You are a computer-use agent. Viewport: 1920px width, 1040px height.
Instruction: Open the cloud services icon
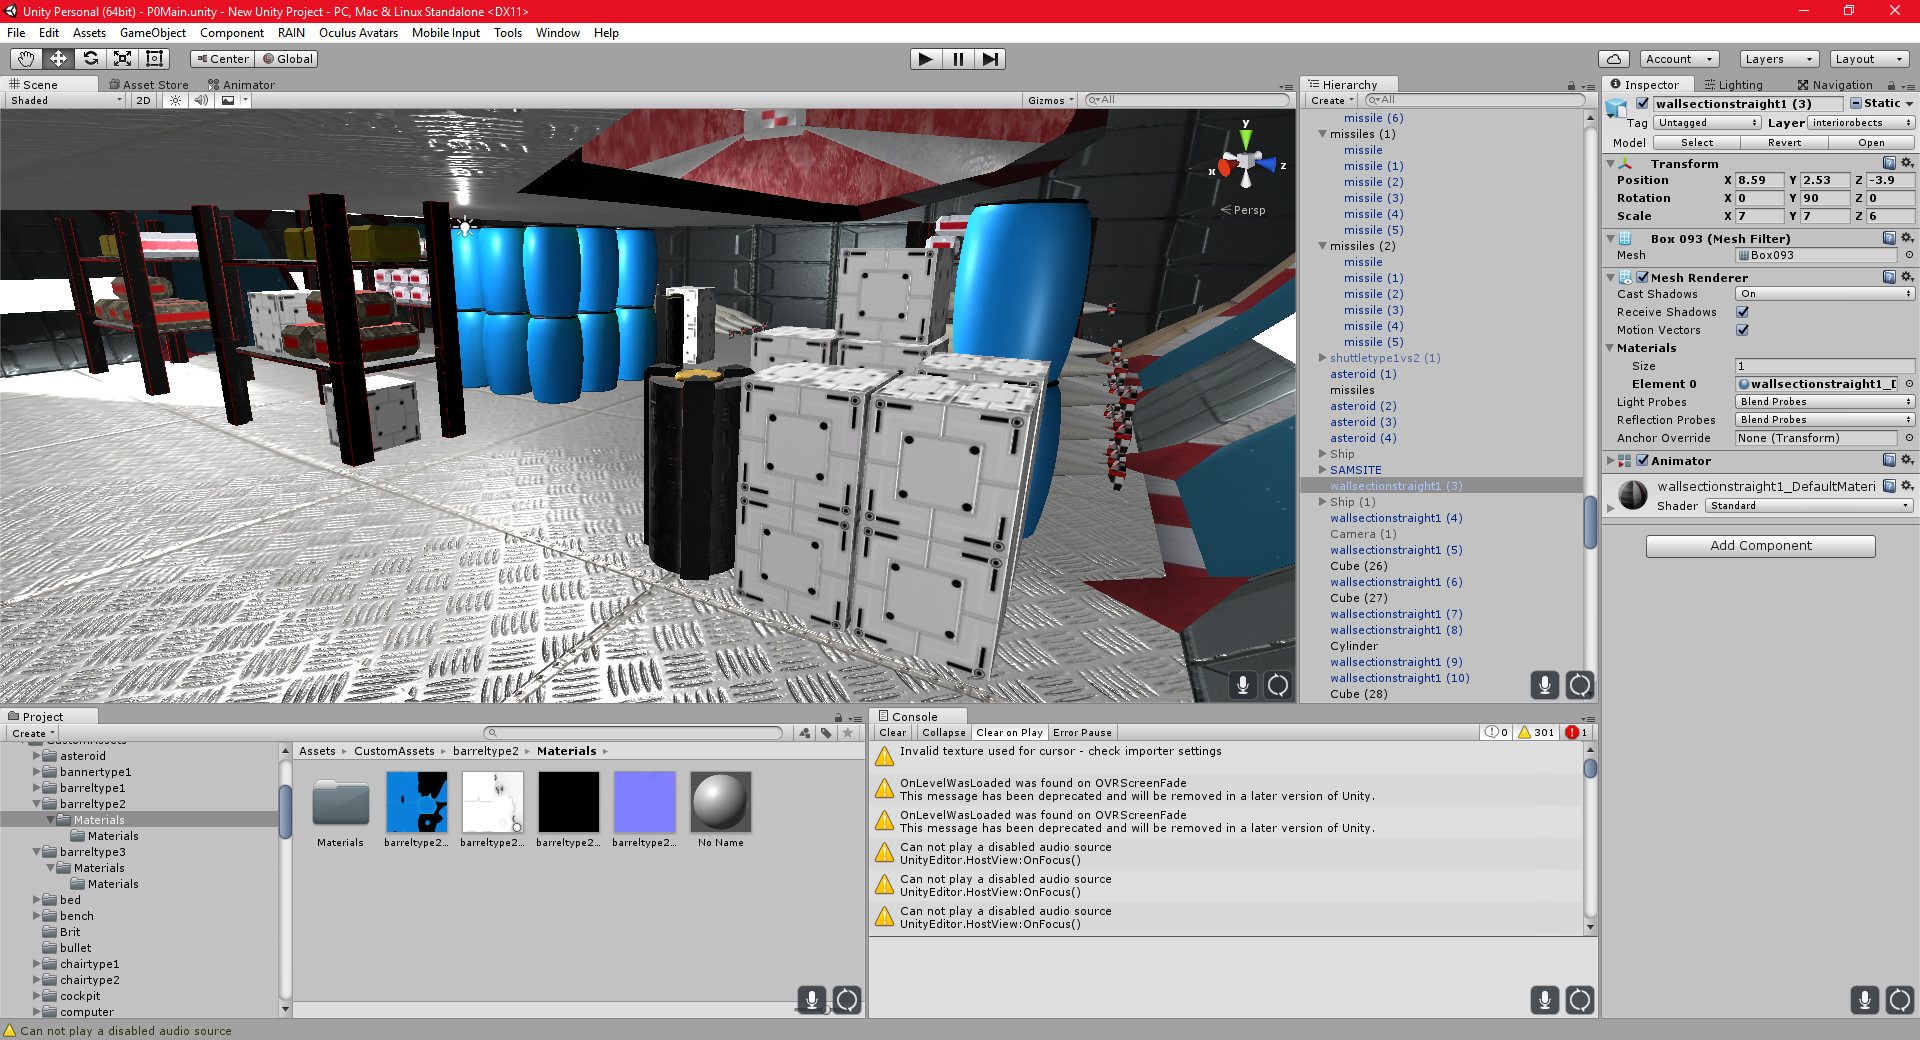[1613, 59]
